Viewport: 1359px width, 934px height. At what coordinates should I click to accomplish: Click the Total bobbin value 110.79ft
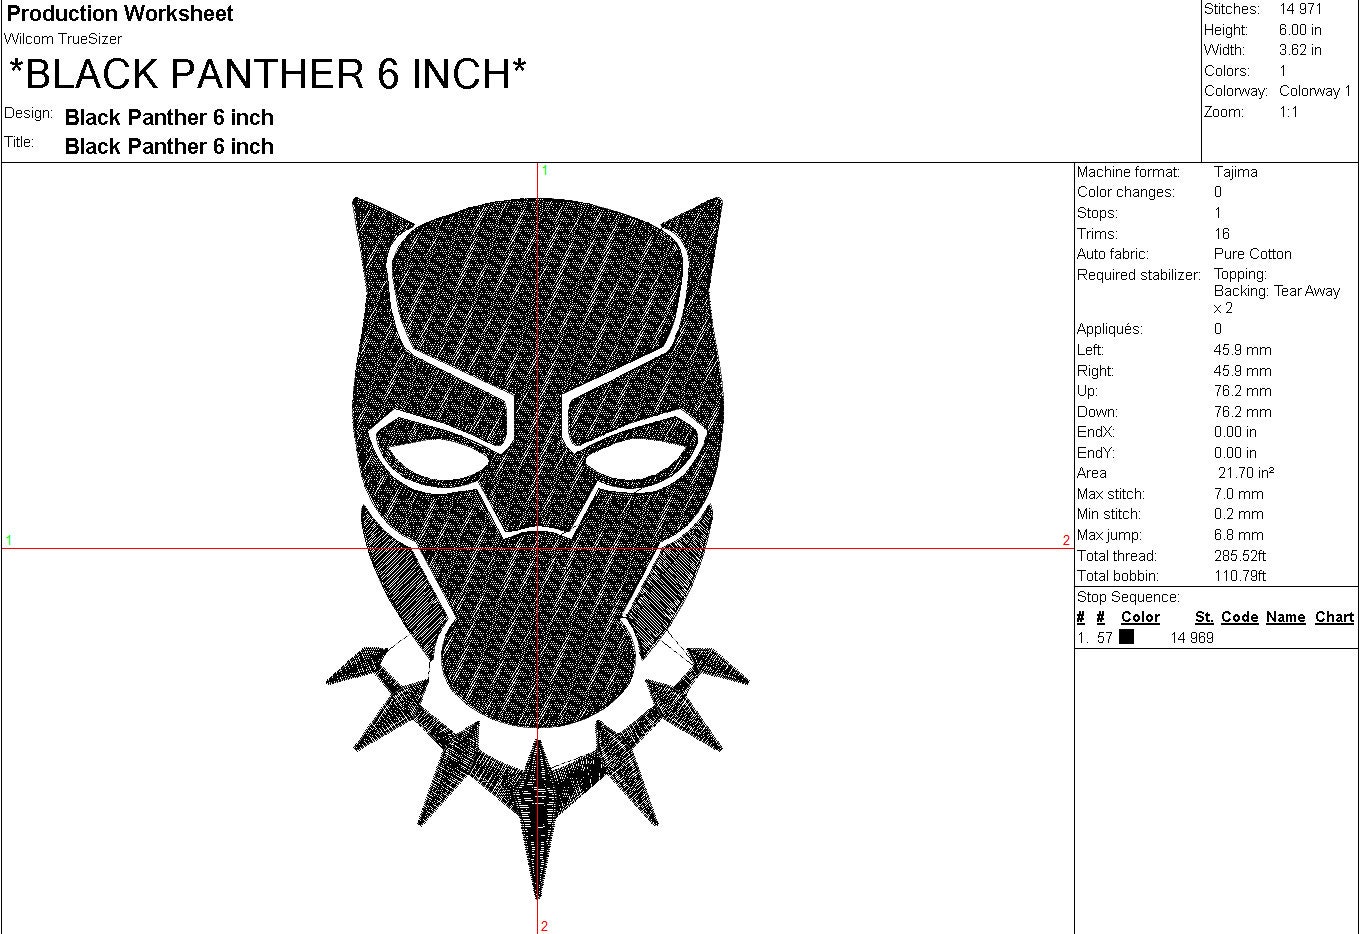pyautogui.click(x=1241, y=575)
